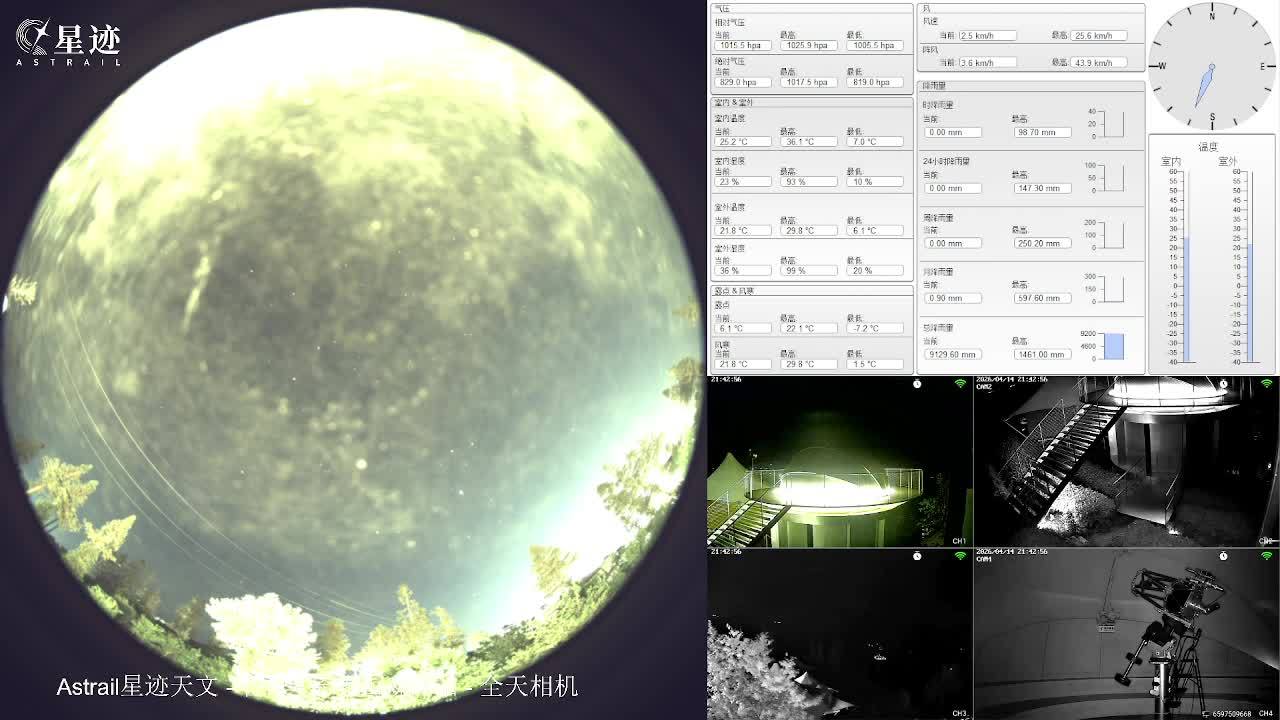The height and width of the screenshot is (720, 1280).
Task: Click the timer icon on the CAM2 feed
Action: pos(1224,383)
